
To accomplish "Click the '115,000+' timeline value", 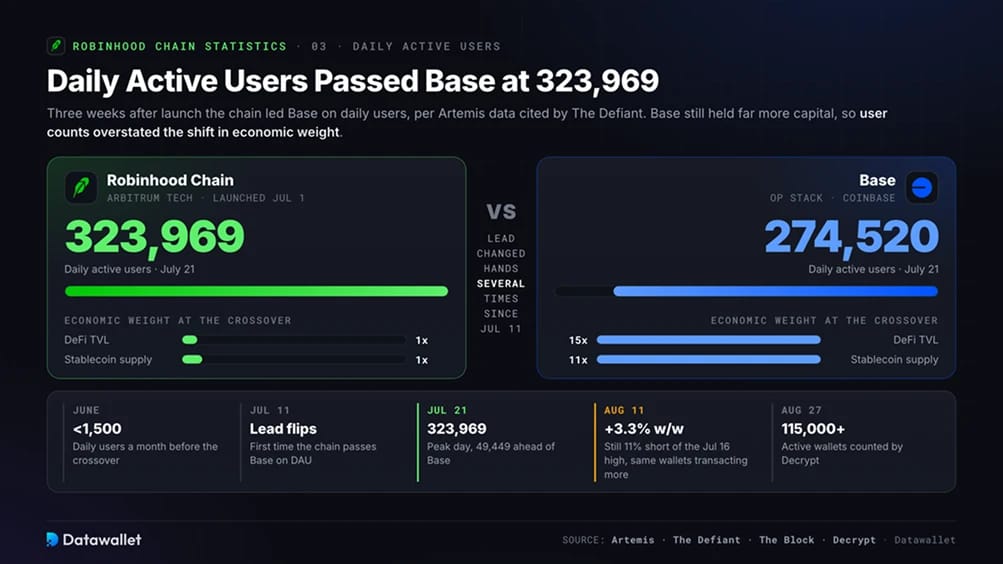I will 813,428.
